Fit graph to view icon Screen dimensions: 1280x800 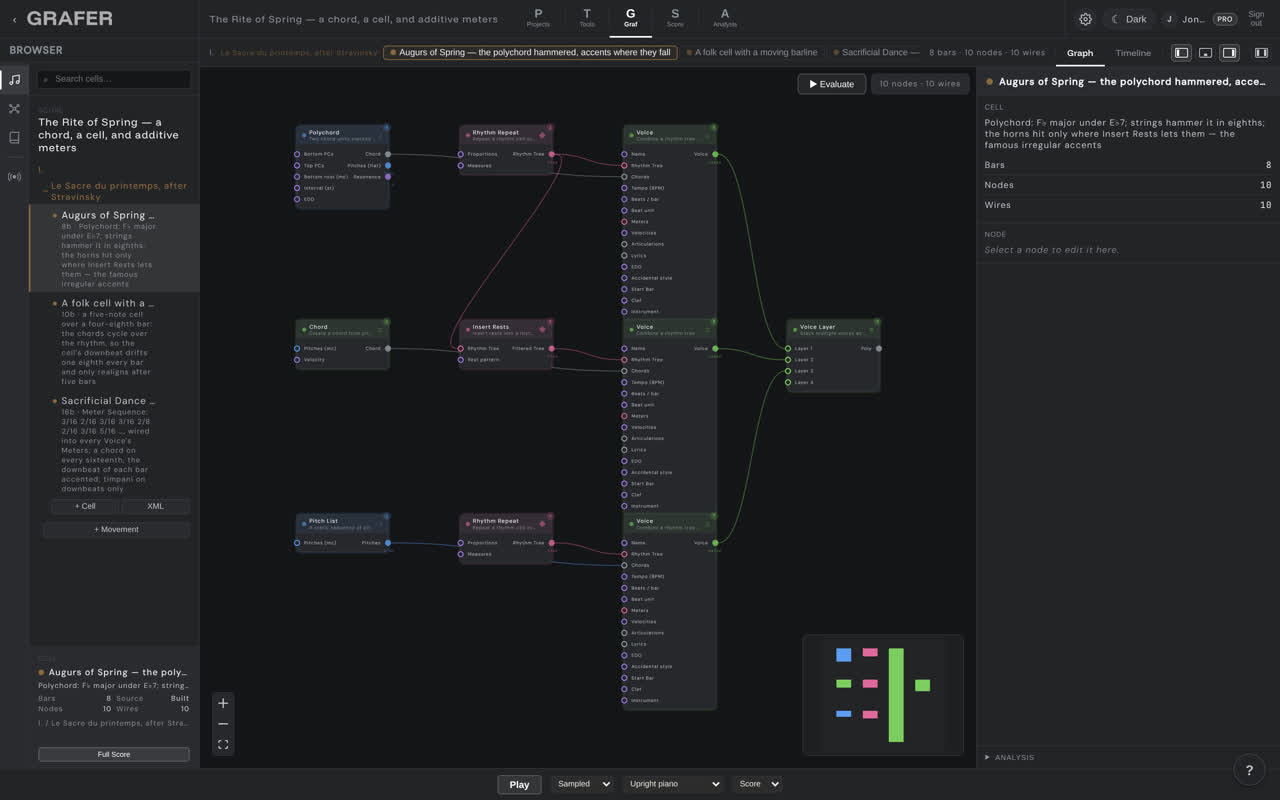point(223,745)
